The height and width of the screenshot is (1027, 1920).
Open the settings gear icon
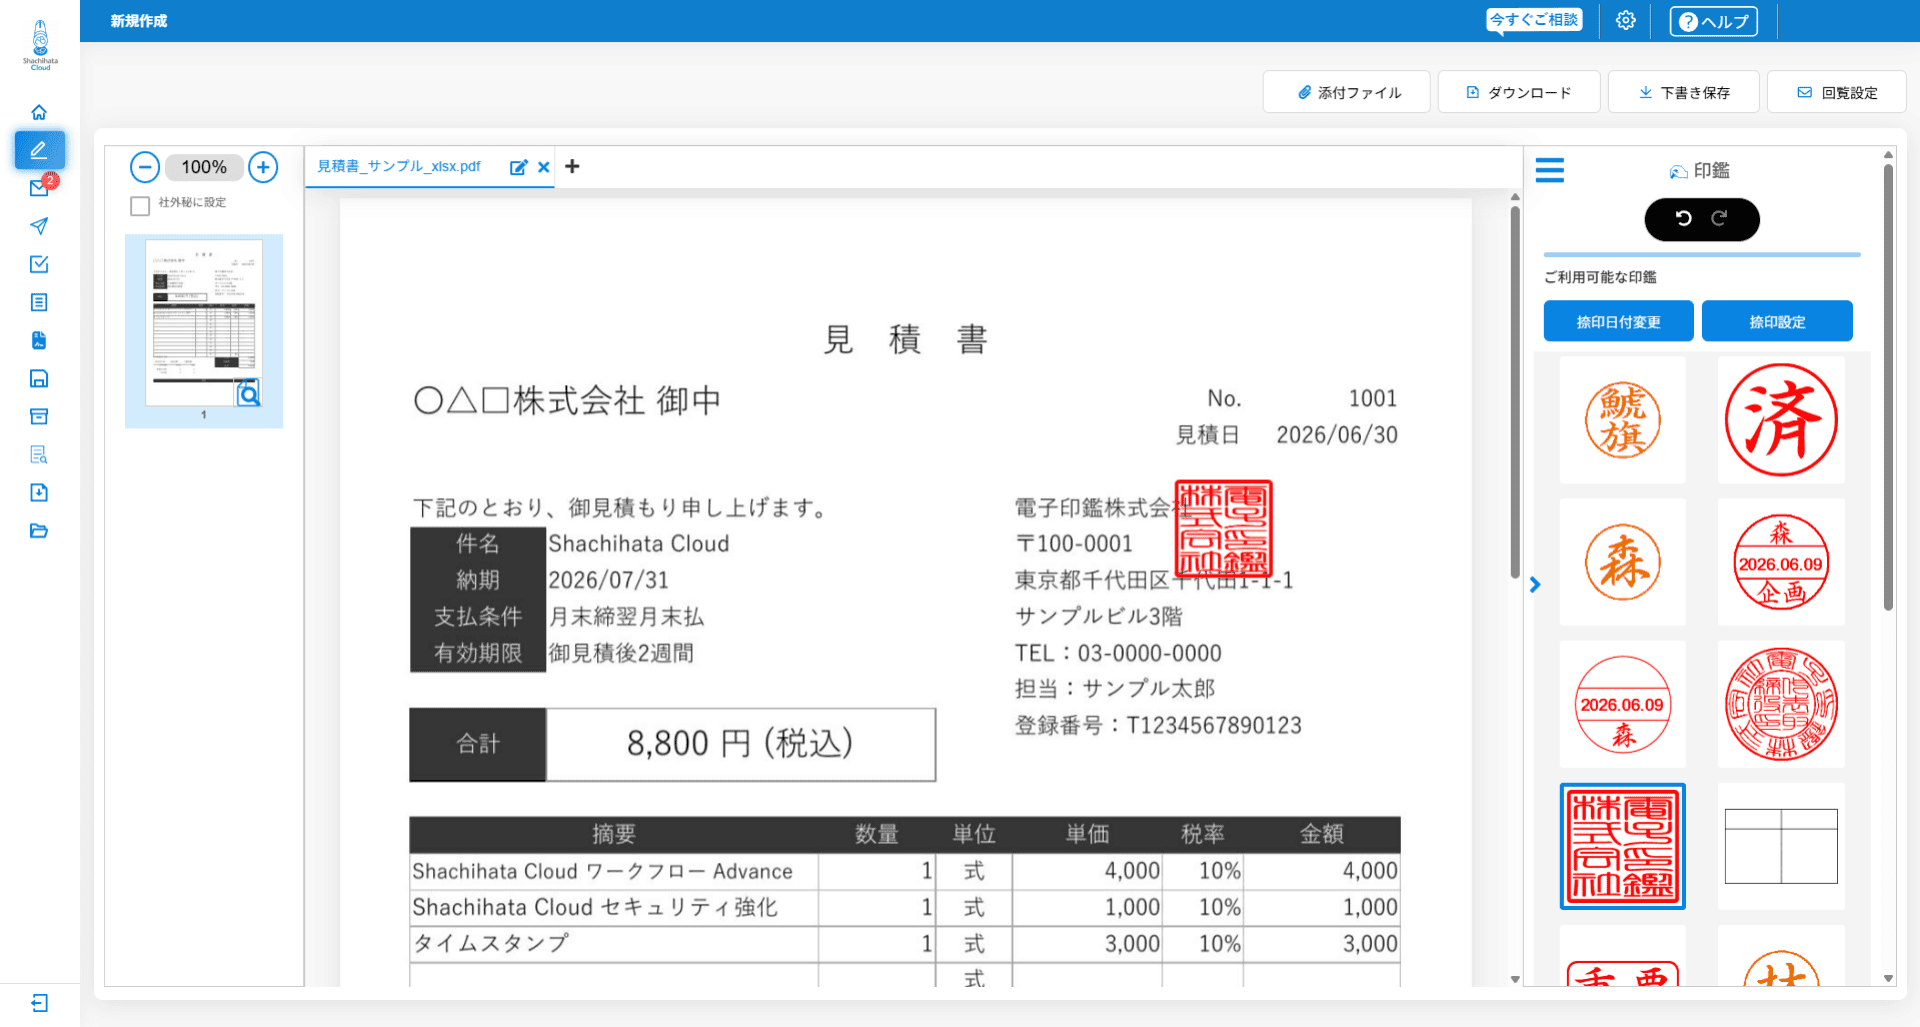click(1626, 20)
